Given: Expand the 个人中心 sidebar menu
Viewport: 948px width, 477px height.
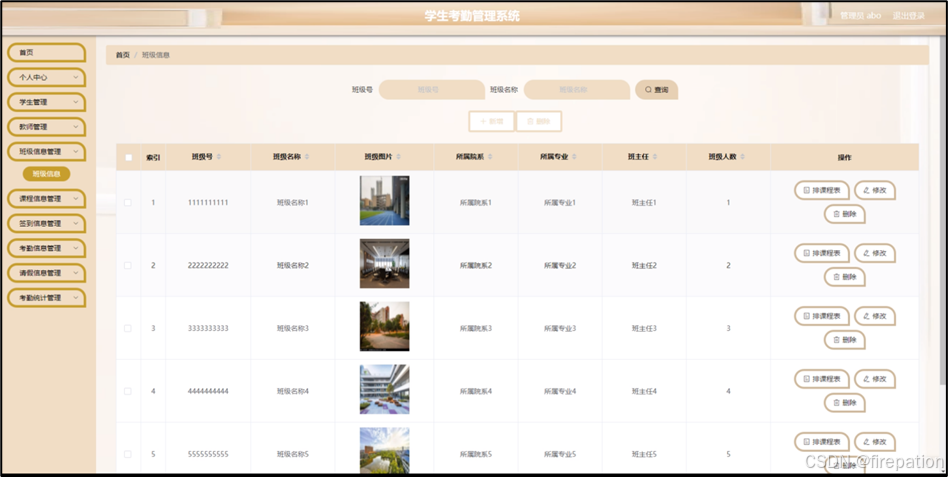Looking at the screenshot, I should click(x=47, y=77).
